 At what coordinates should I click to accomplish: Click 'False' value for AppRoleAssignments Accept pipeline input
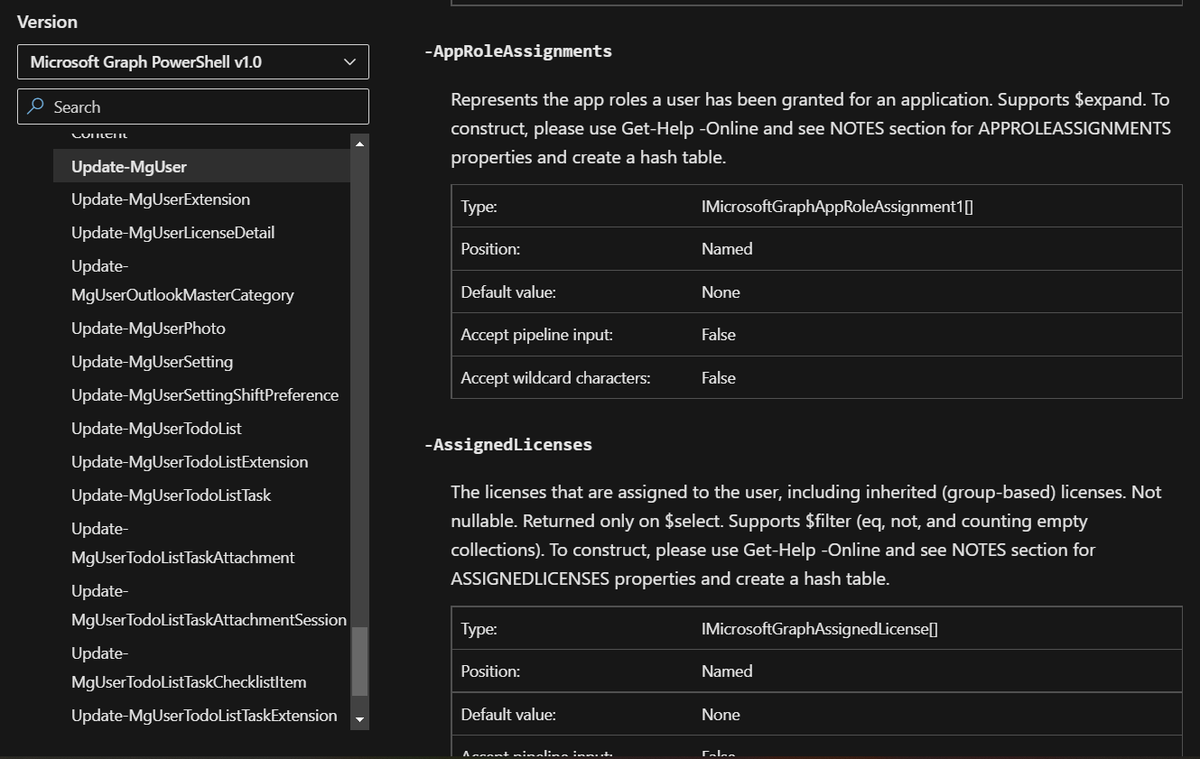point(718,335)
